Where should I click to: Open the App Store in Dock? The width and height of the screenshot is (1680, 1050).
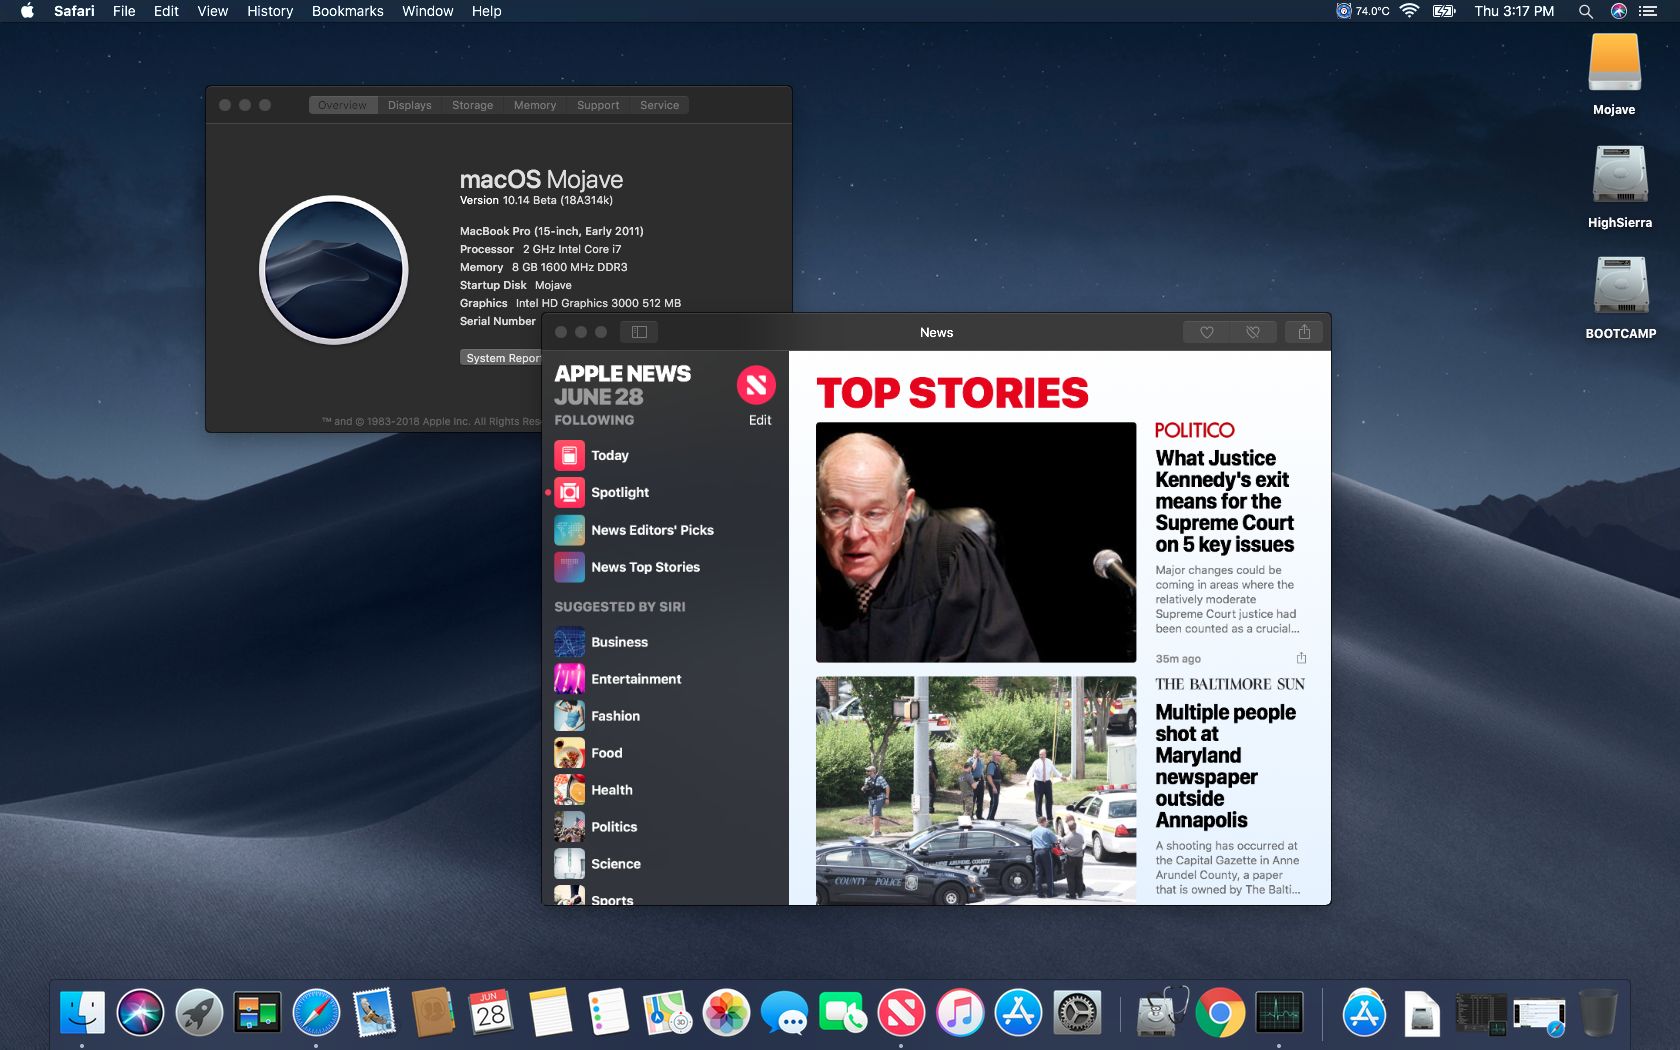coord(1018,1013)
